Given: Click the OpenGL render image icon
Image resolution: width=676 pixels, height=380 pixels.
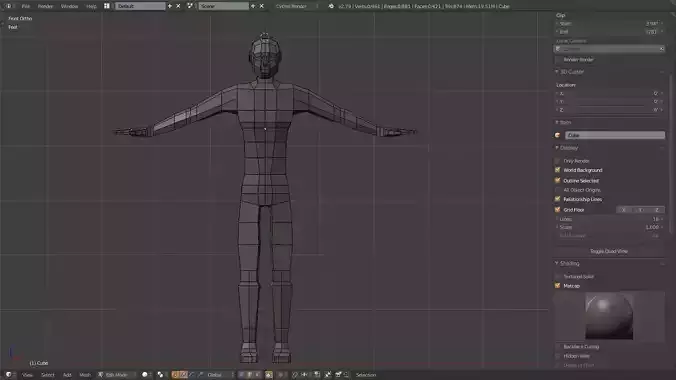Looking at the screenshot, I should (x=338, y=374).
